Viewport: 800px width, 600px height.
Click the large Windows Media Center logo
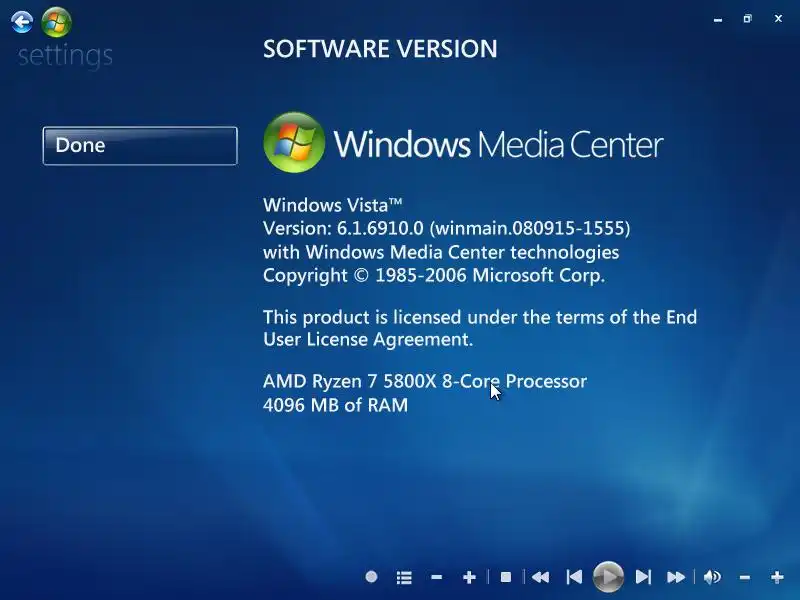coord(463,143)
